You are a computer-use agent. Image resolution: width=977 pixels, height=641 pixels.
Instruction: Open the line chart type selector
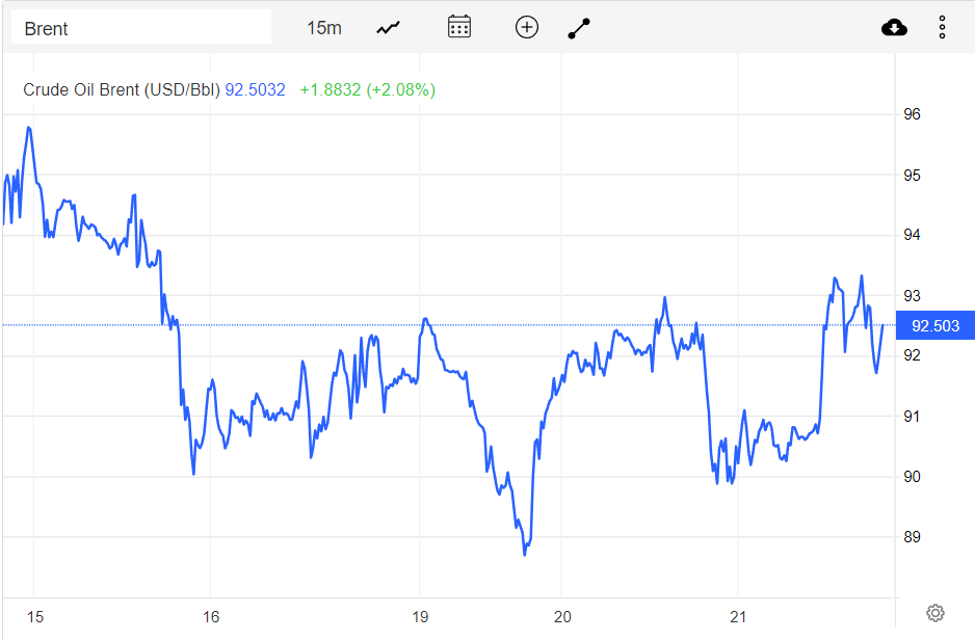coord(388,28)
